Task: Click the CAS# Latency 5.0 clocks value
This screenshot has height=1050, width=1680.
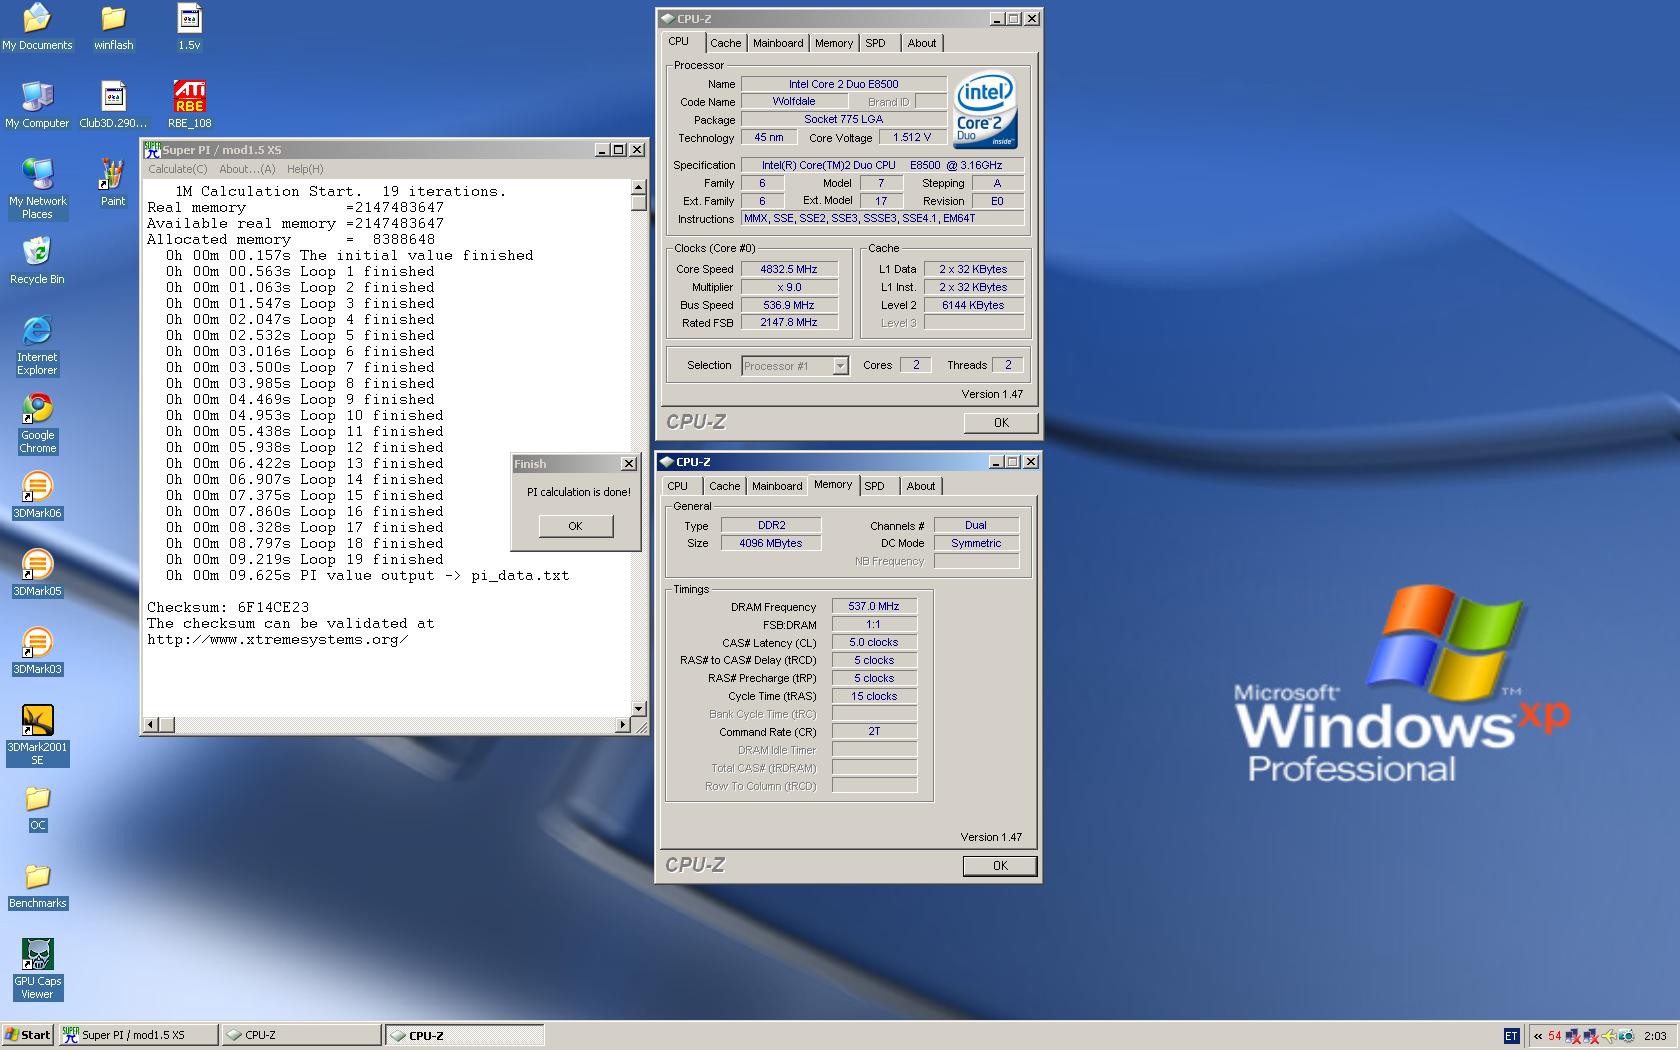Action: tap(874, 642)
